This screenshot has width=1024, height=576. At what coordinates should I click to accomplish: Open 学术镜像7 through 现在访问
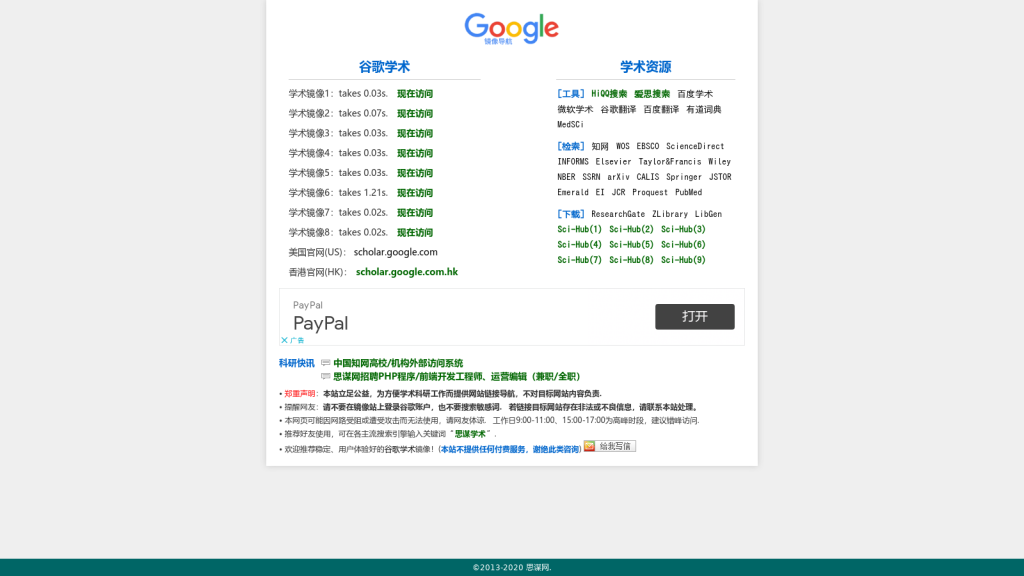(415, 213)
